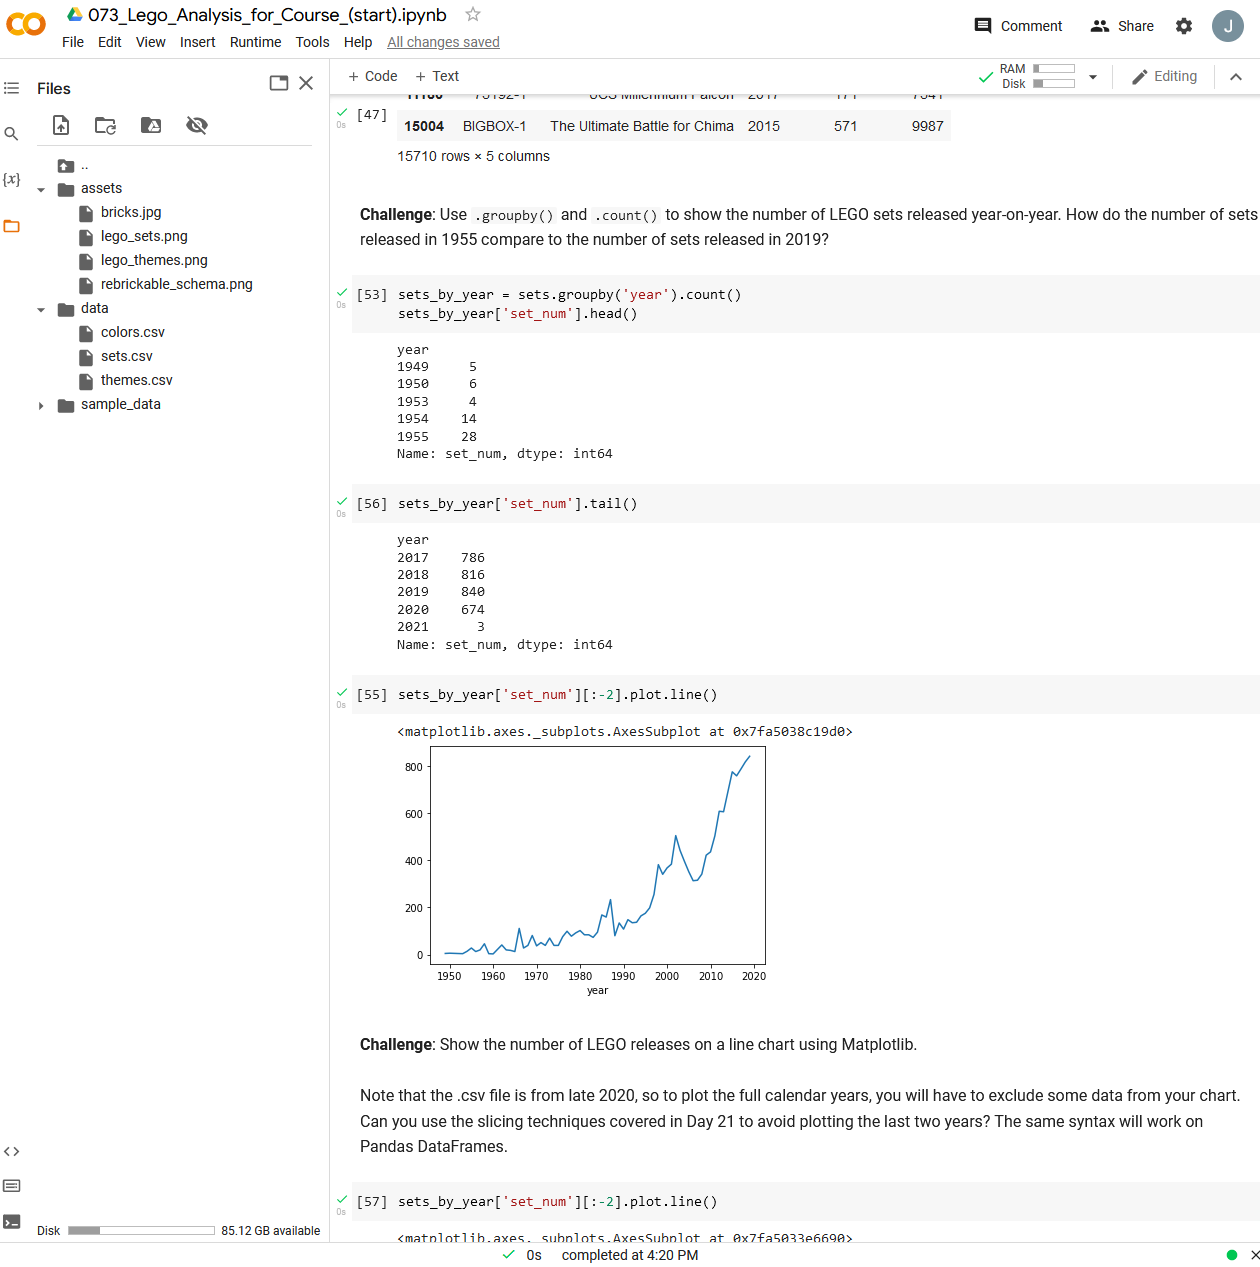
Task: Select sets.csv in the data folder
Action: 127,355
